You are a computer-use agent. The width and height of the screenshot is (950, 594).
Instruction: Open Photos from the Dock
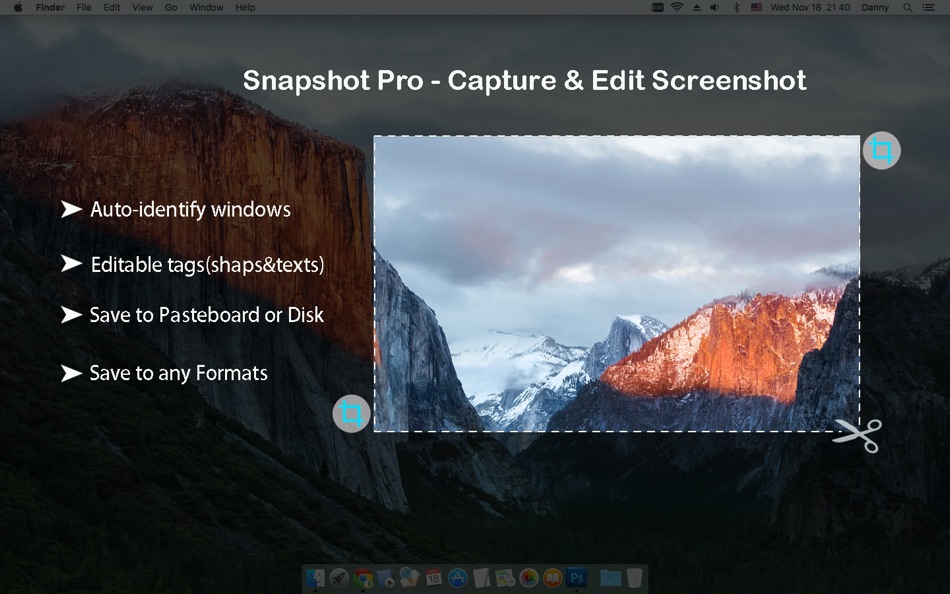(x=529, y=578)
